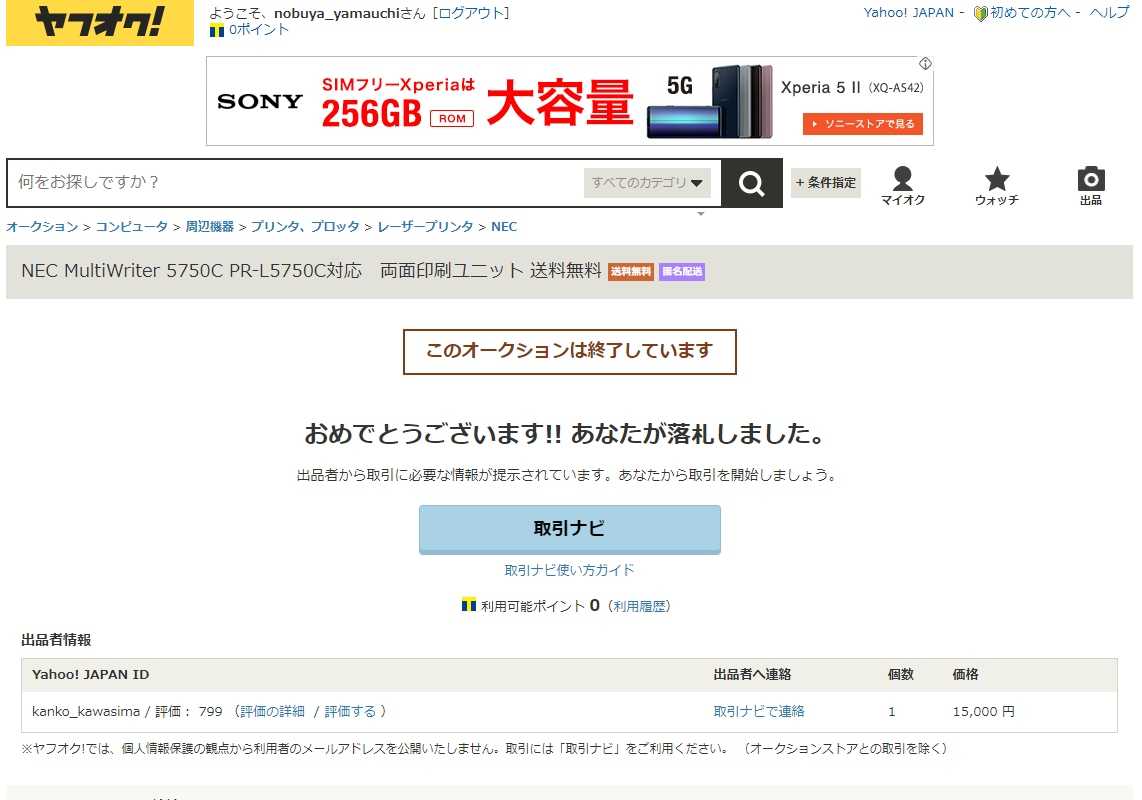This screenshot has width=1142, height=800.
Task: Click the 個数 column header
Action: click(x=900, y=674)
